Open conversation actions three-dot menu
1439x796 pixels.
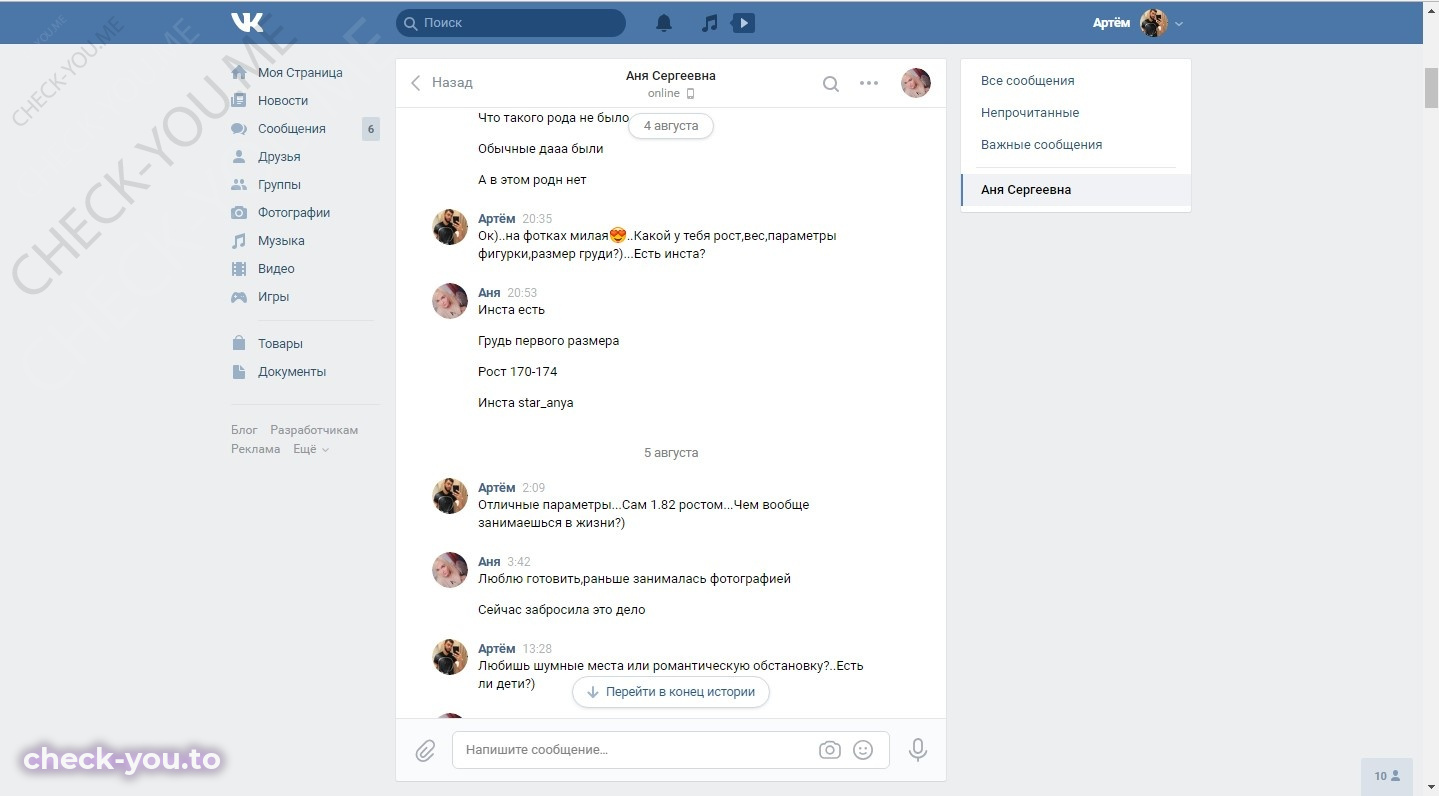[869, 83]
